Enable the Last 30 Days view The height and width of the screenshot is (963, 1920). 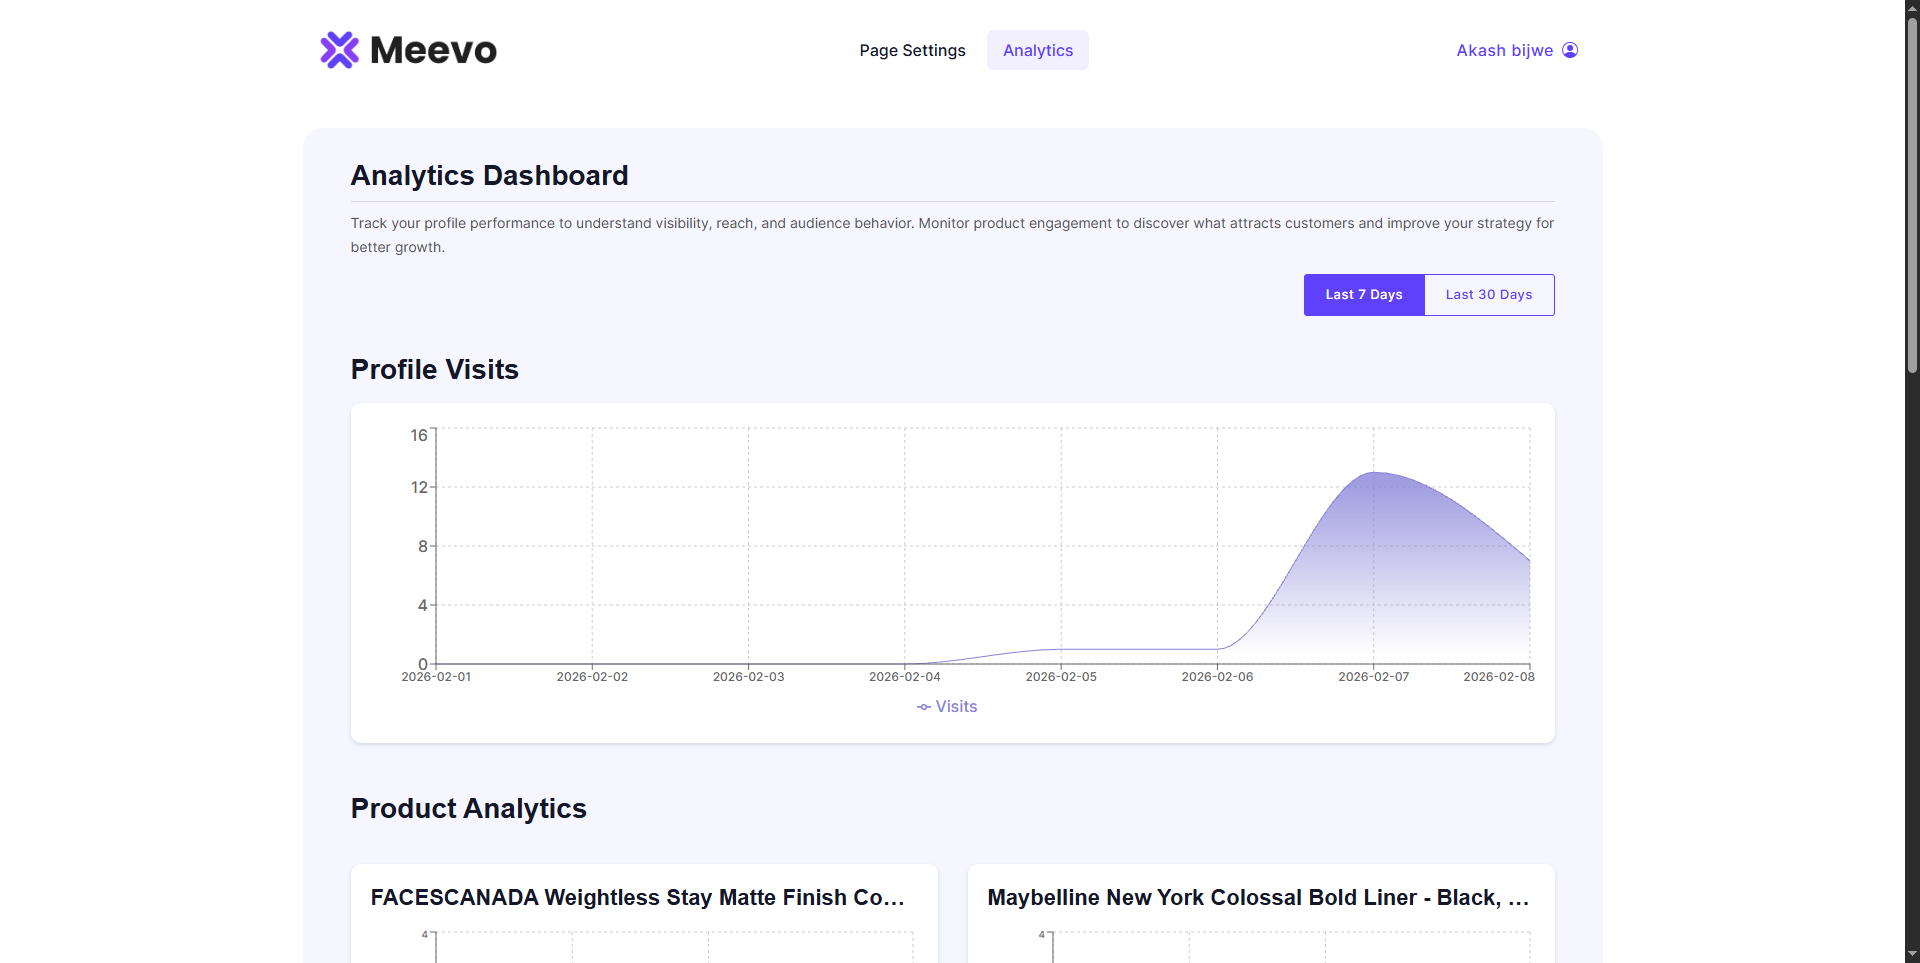[1488, 294]
